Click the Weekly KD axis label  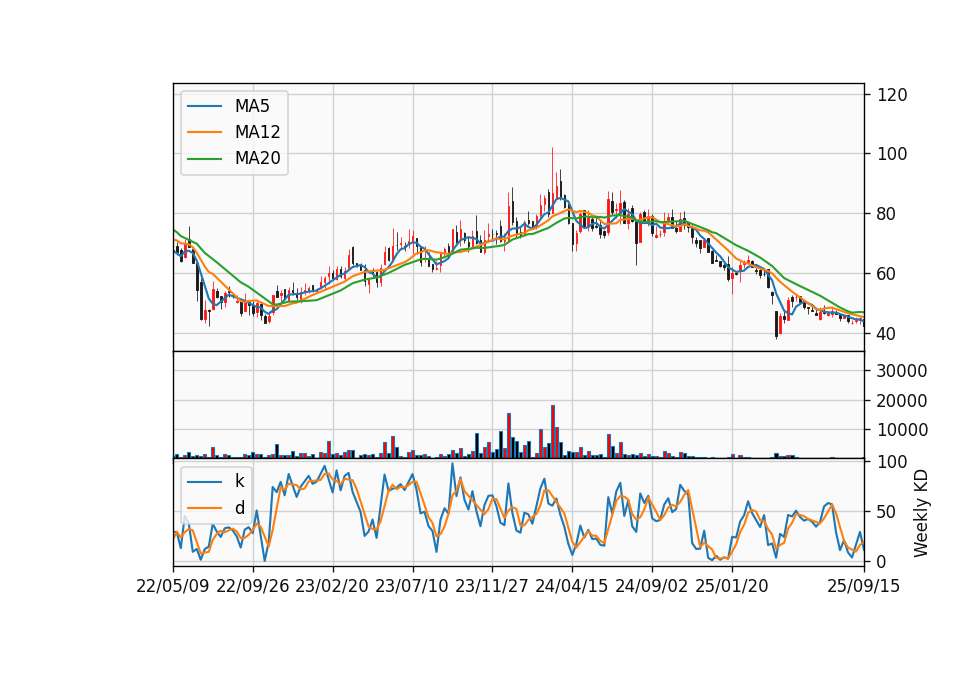[x=921, y=514]
